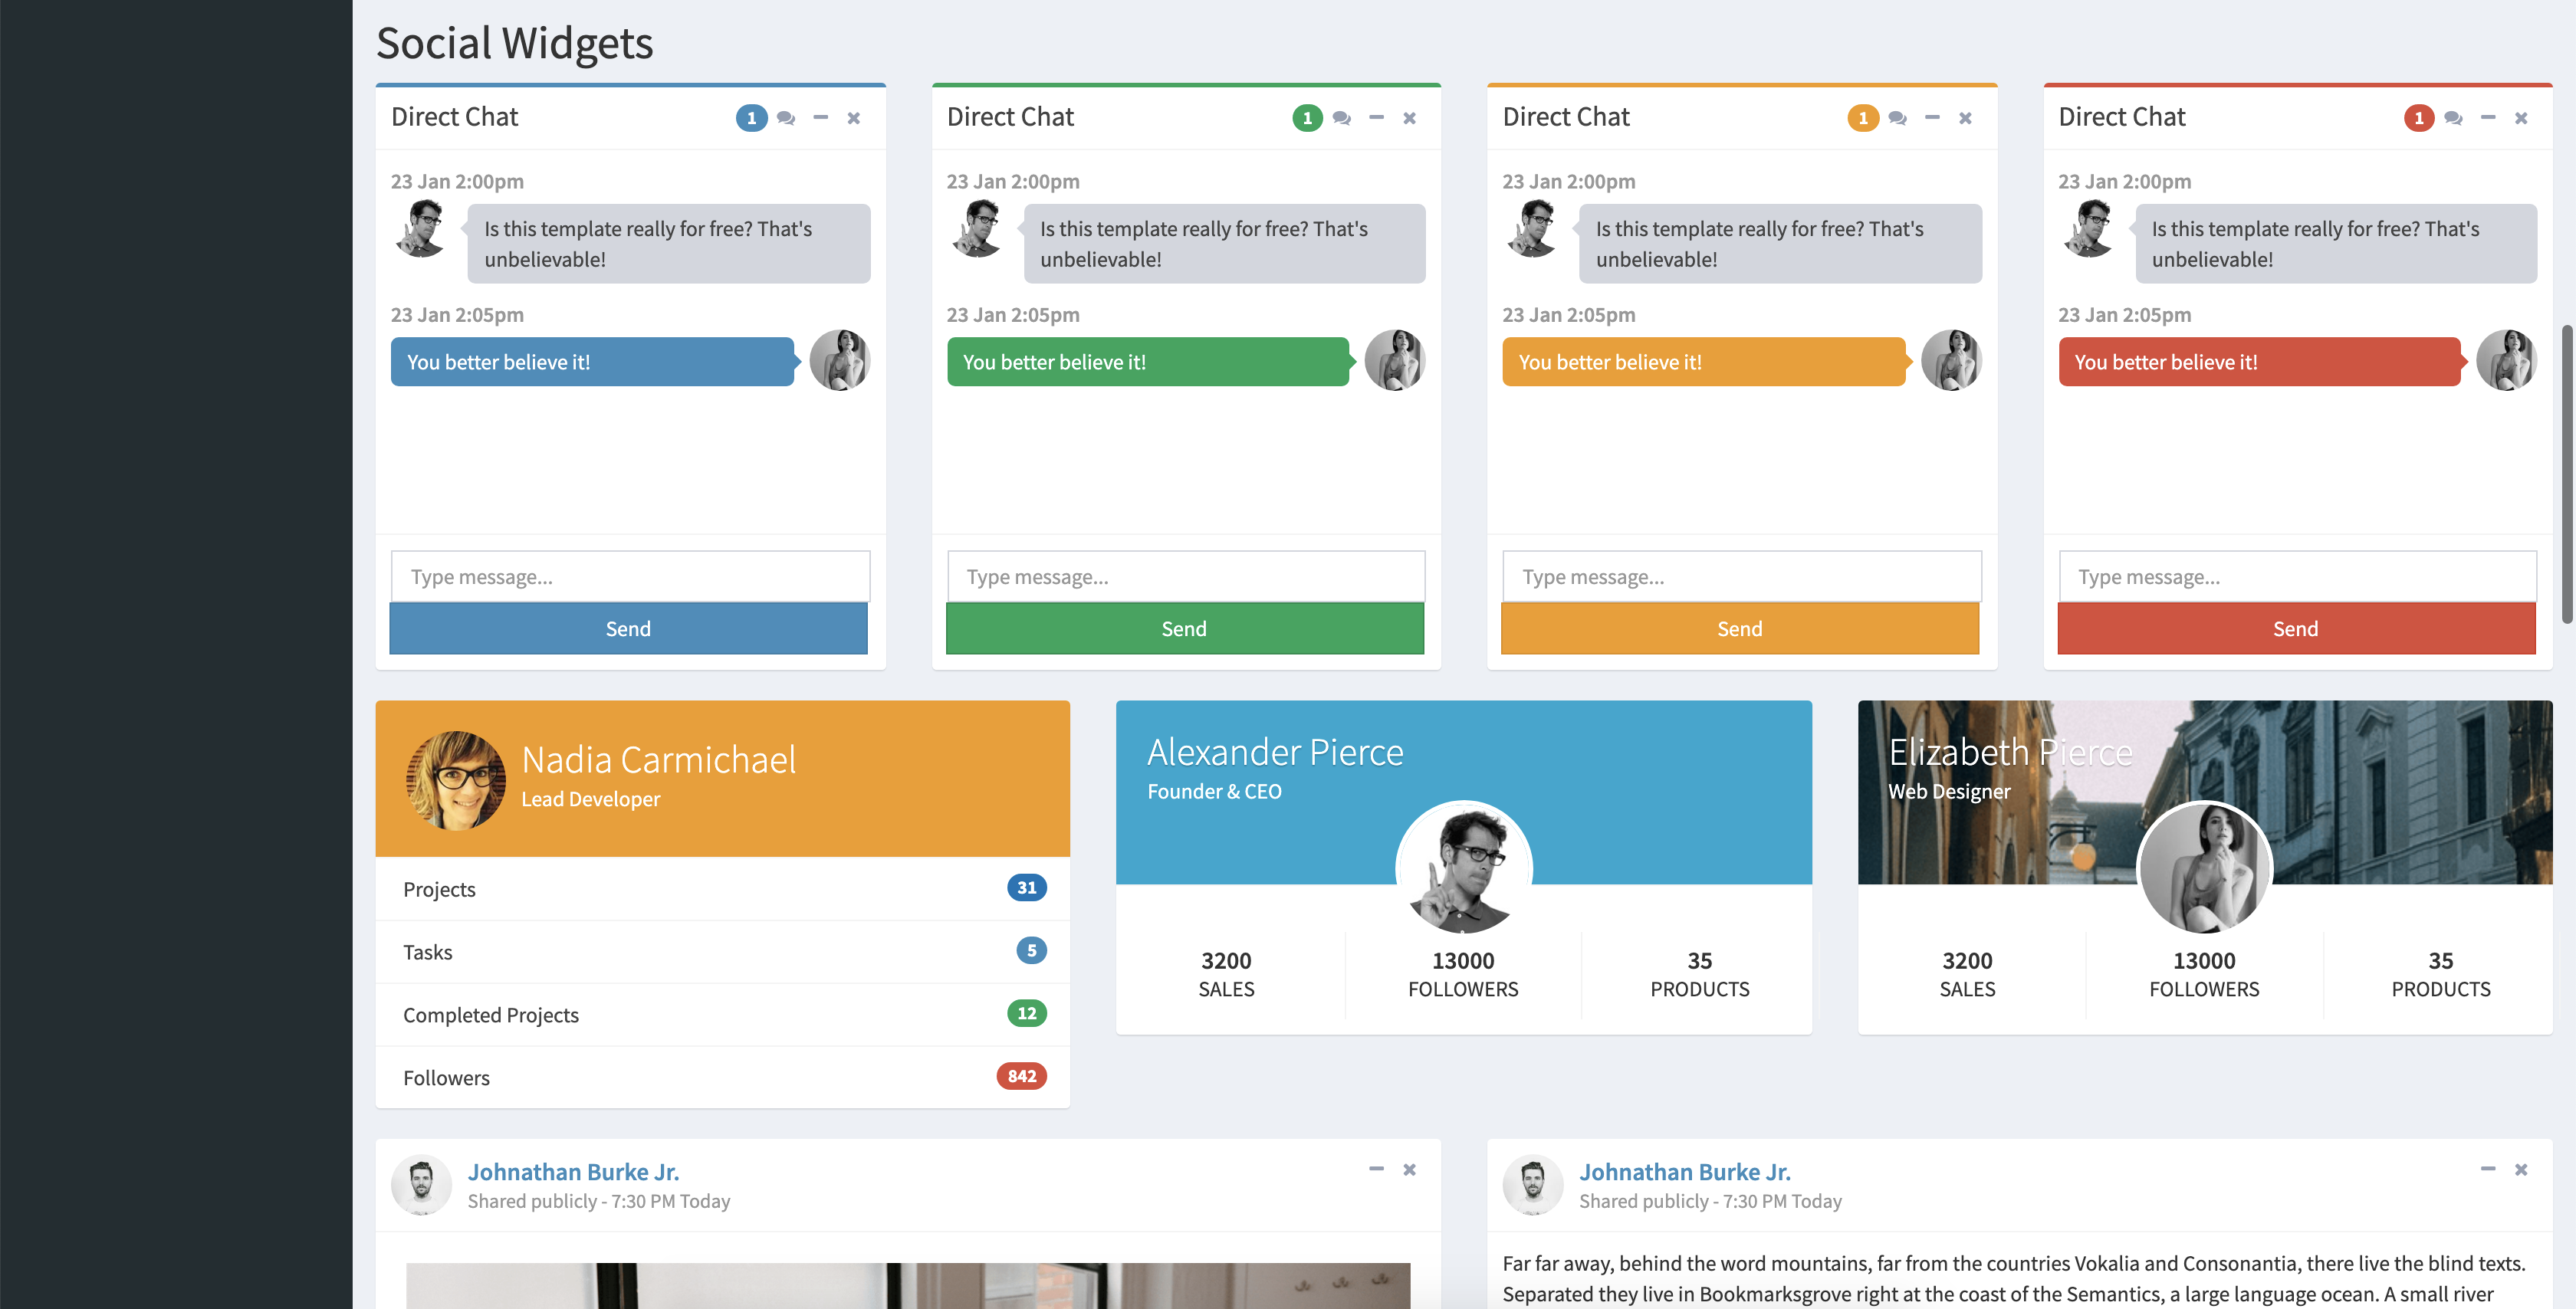This screenshot has height=1309, width=2576.
Task: Click blue badge showing 1 new message
Action: tap(752, 118)
